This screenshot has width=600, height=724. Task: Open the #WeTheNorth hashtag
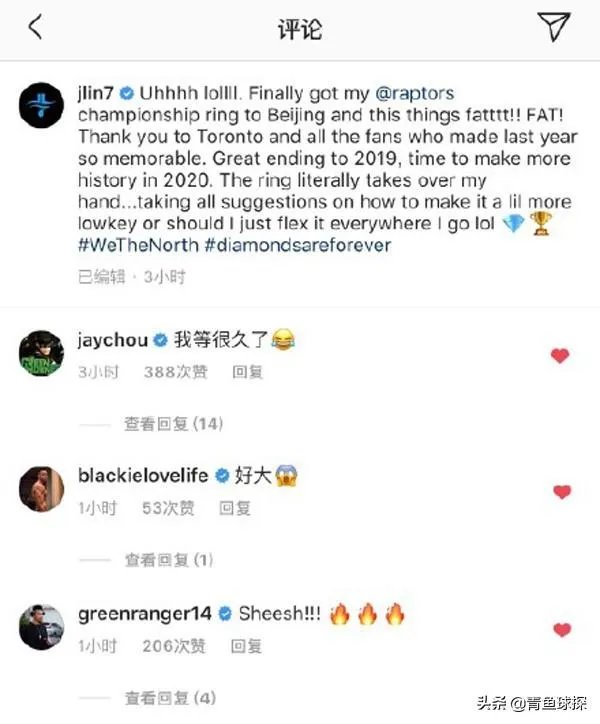[x=138, y=245]
